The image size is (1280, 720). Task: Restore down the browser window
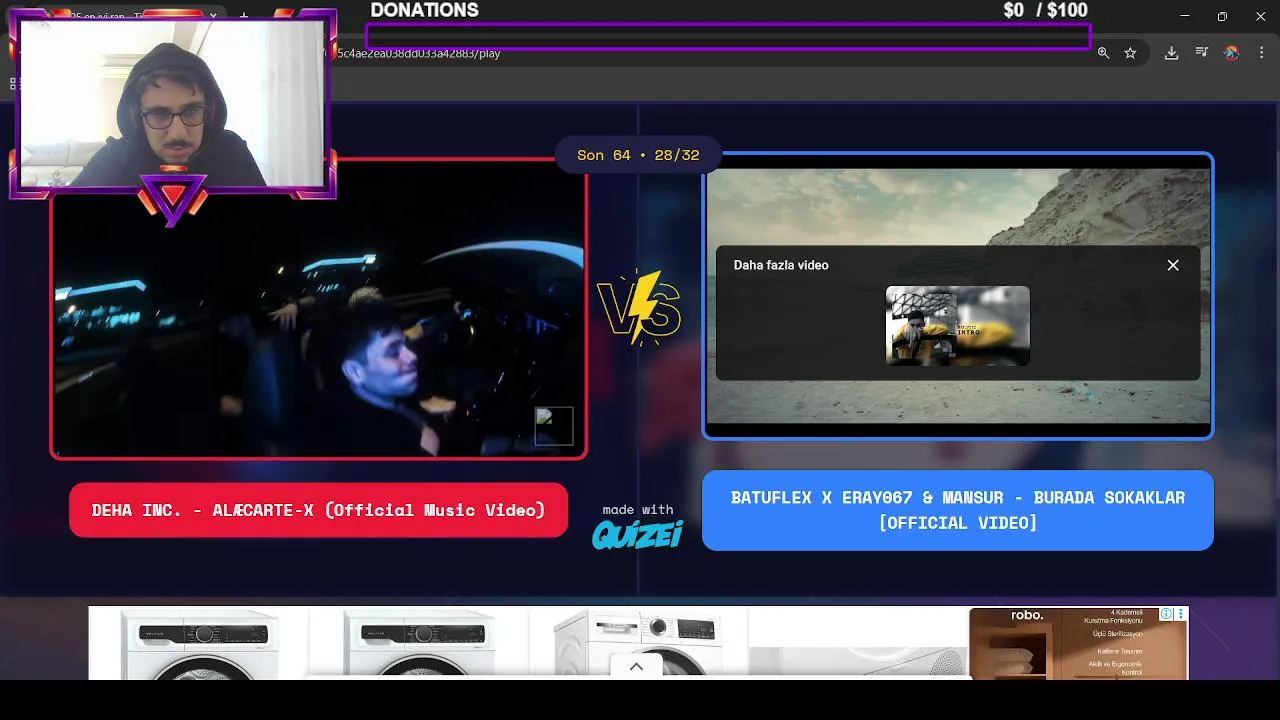[1222, 16]
